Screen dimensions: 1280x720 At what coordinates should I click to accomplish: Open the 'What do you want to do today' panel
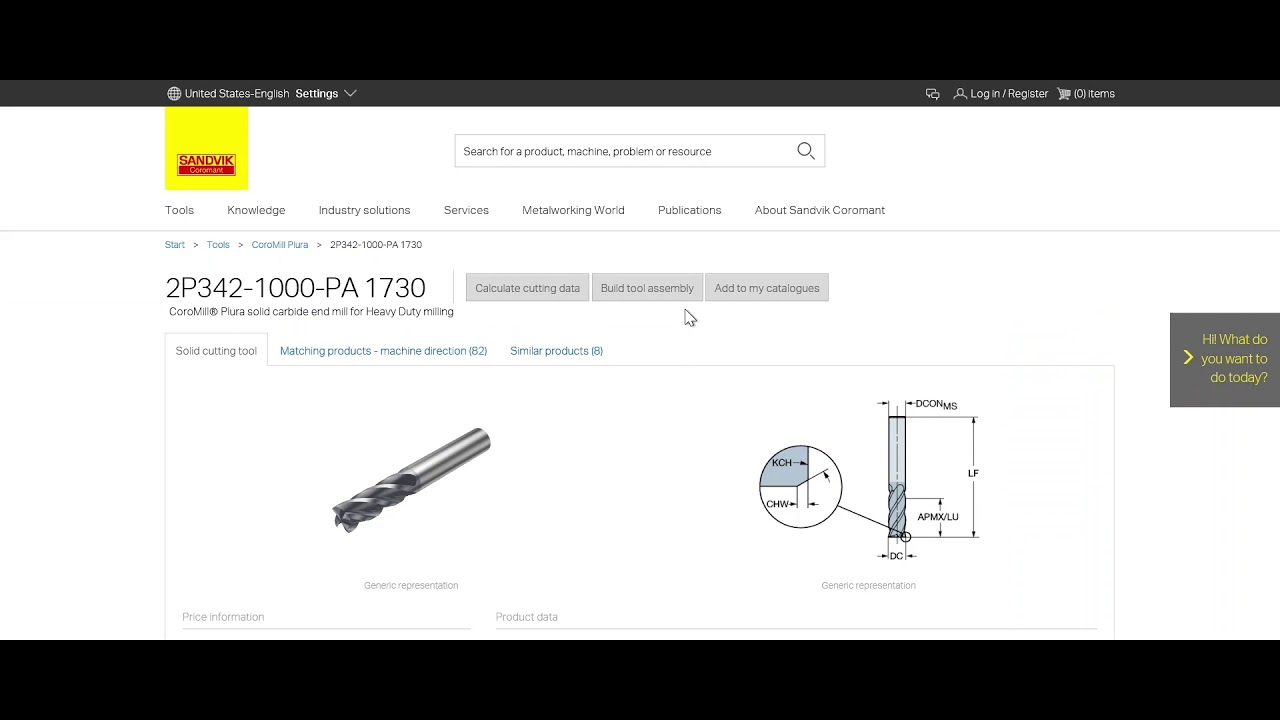[1225, 359]
